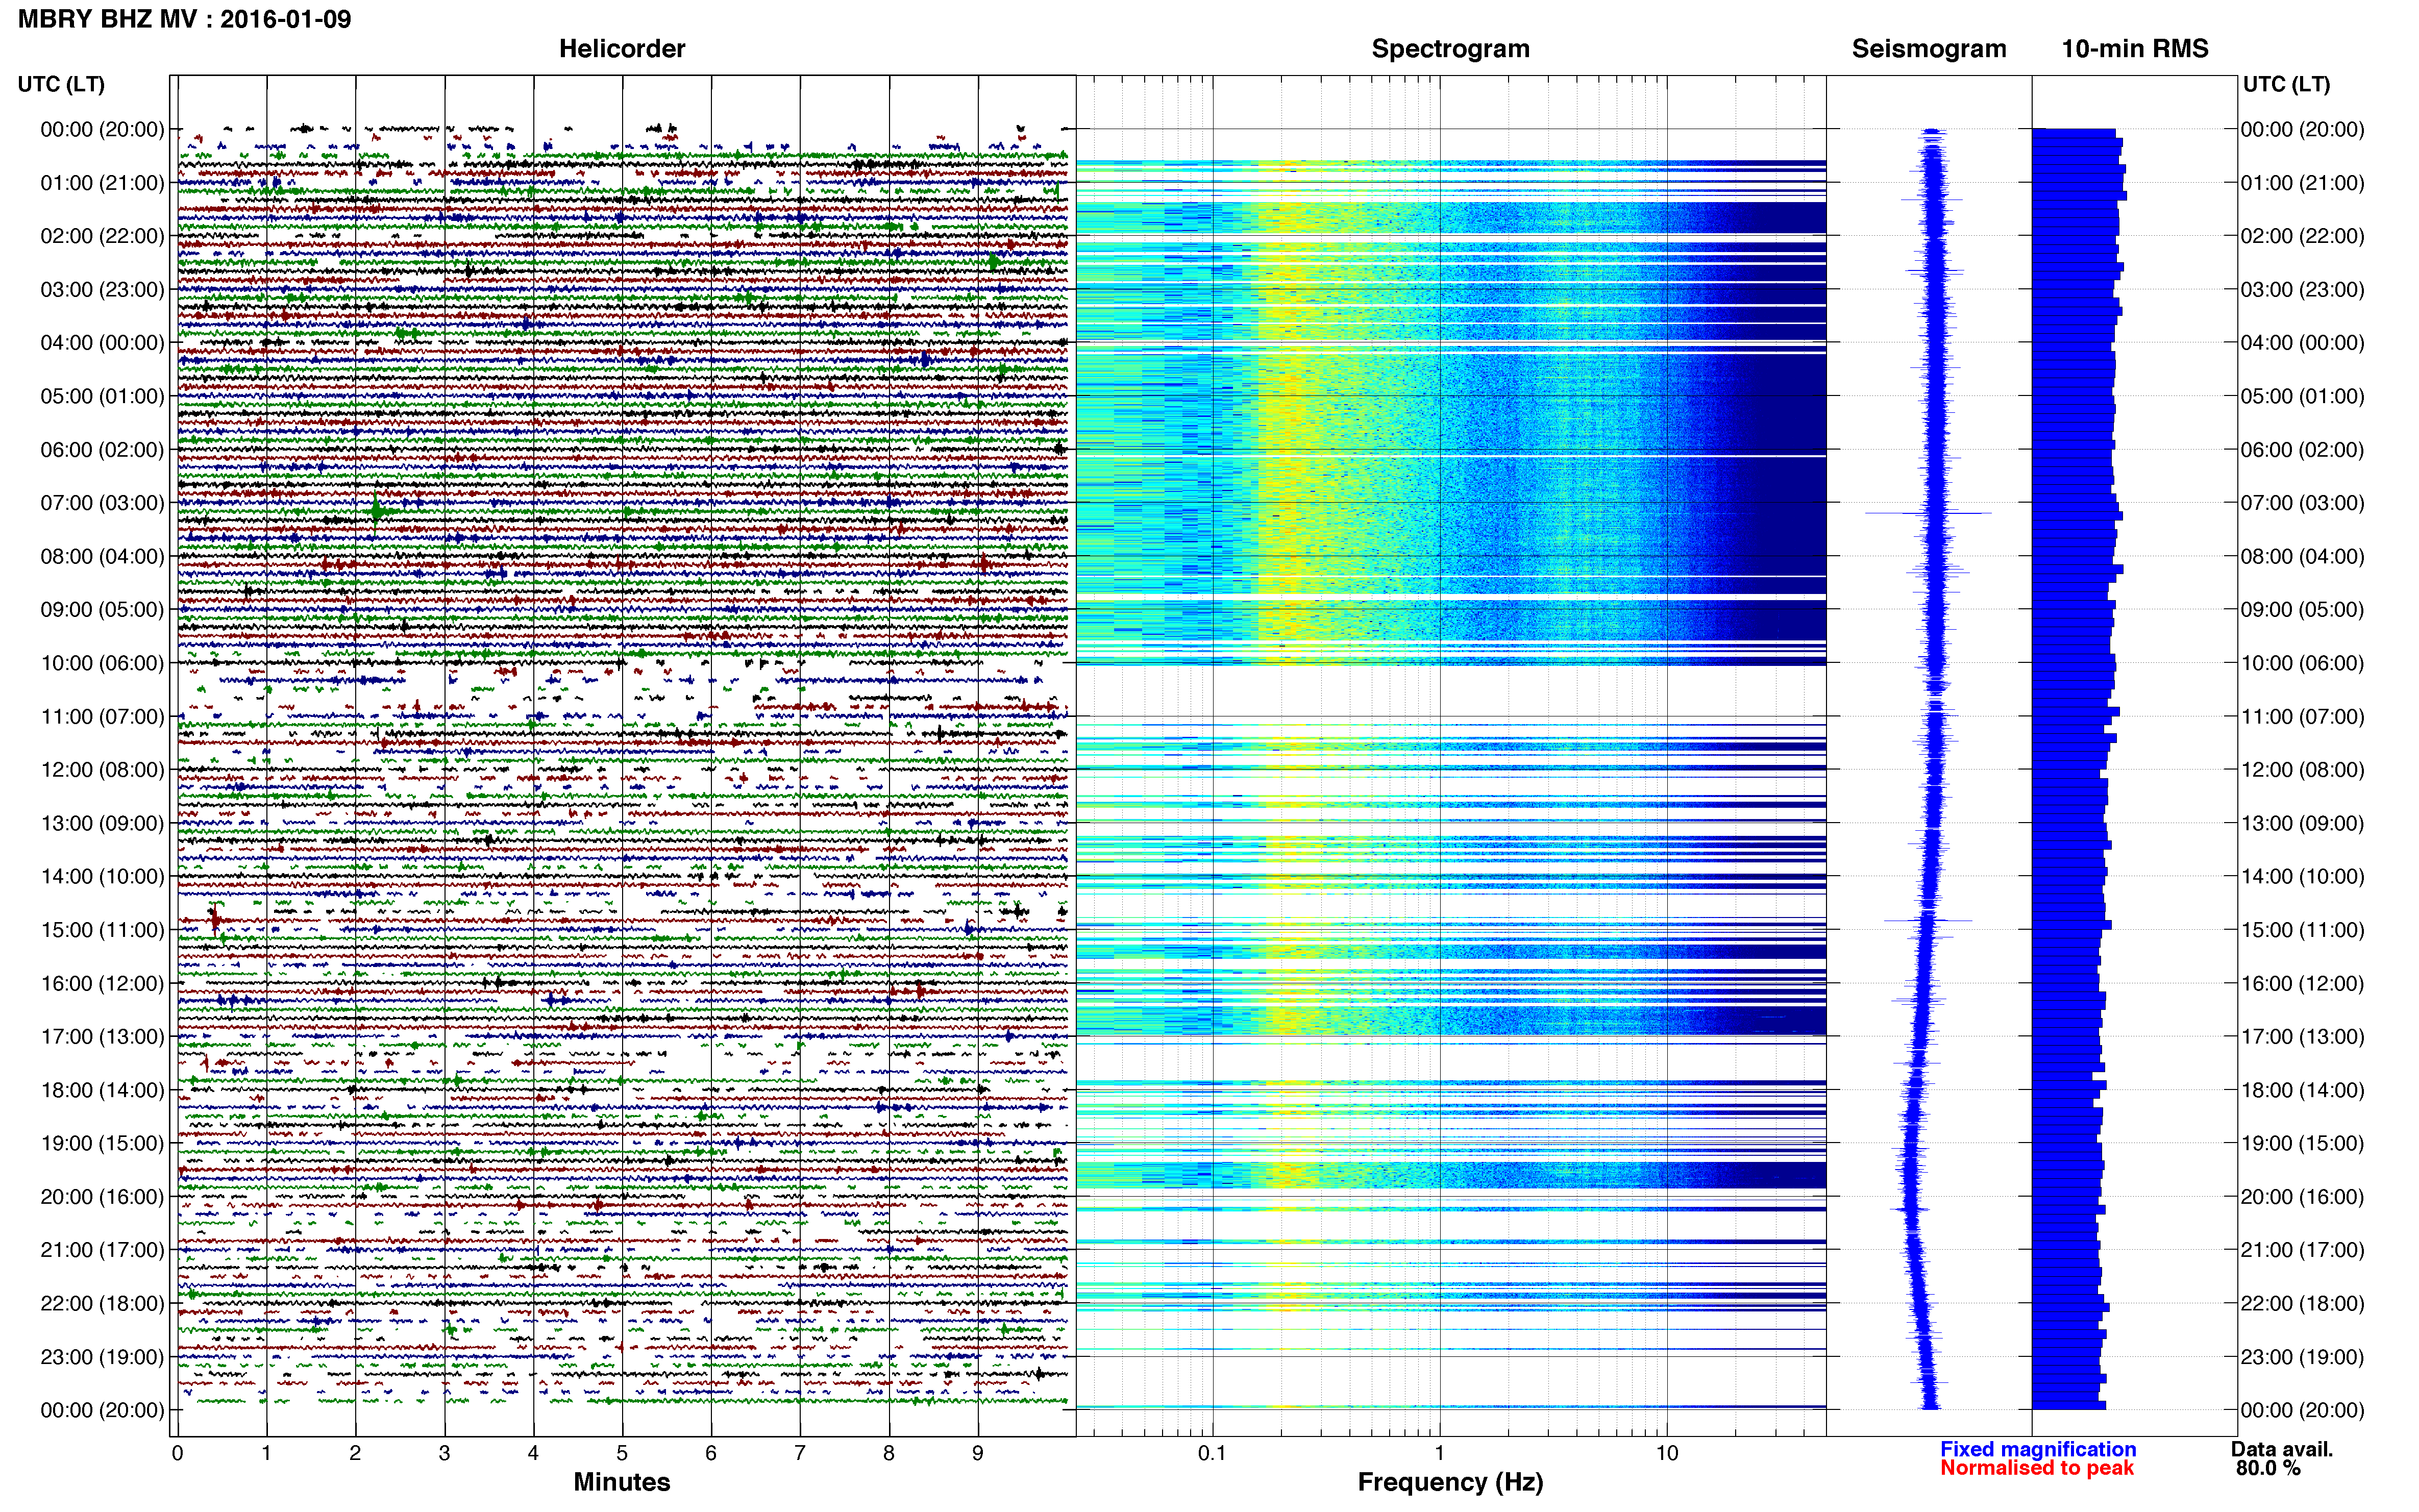Click the left '09:00 (05:00)' time label

[102, 610]
